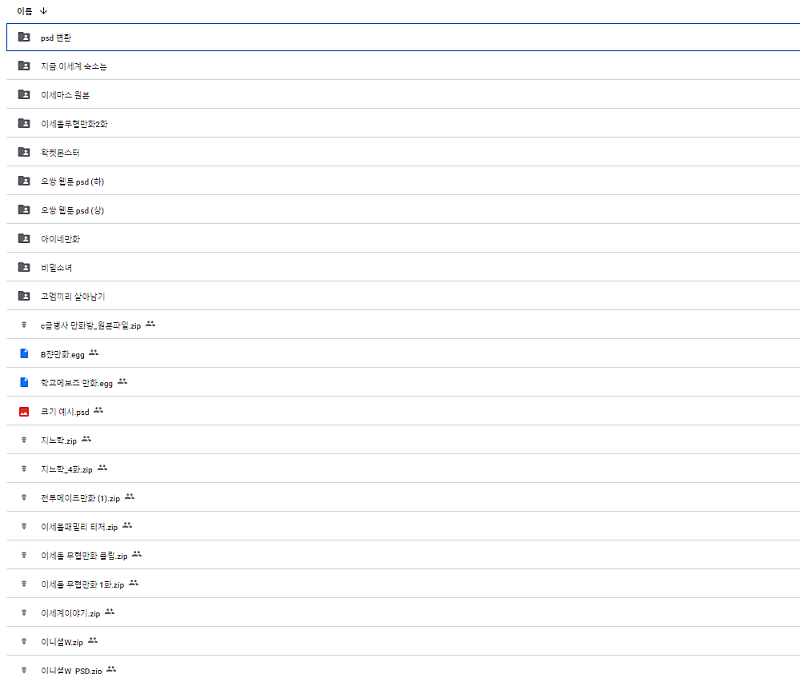Click the folder icon of 비밀소녀
Screen dimensions: 800x674
[x=24, y=267]
